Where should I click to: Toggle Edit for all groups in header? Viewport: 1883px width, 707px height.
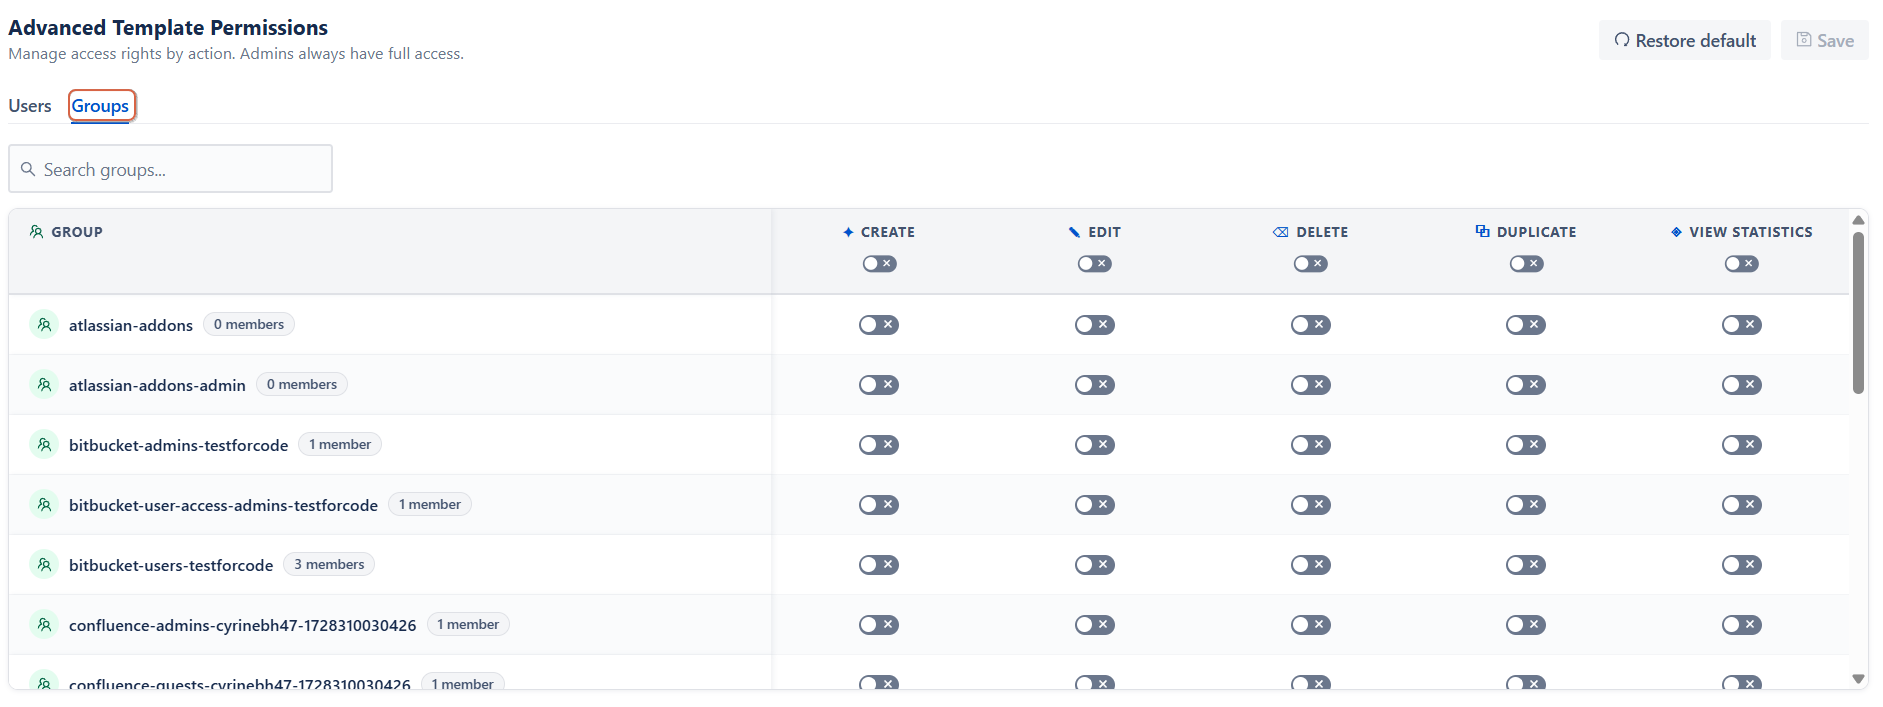click(1095, 264)
